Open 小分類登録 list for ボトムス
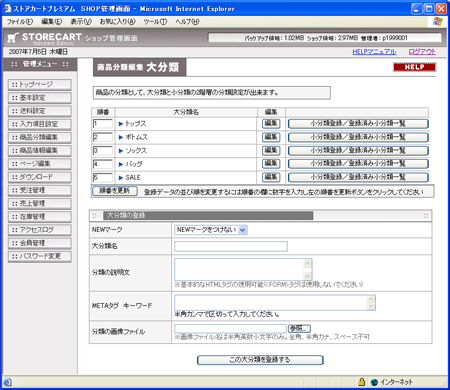The height and width of the screenshot is (390, 450). click(358, 137)
